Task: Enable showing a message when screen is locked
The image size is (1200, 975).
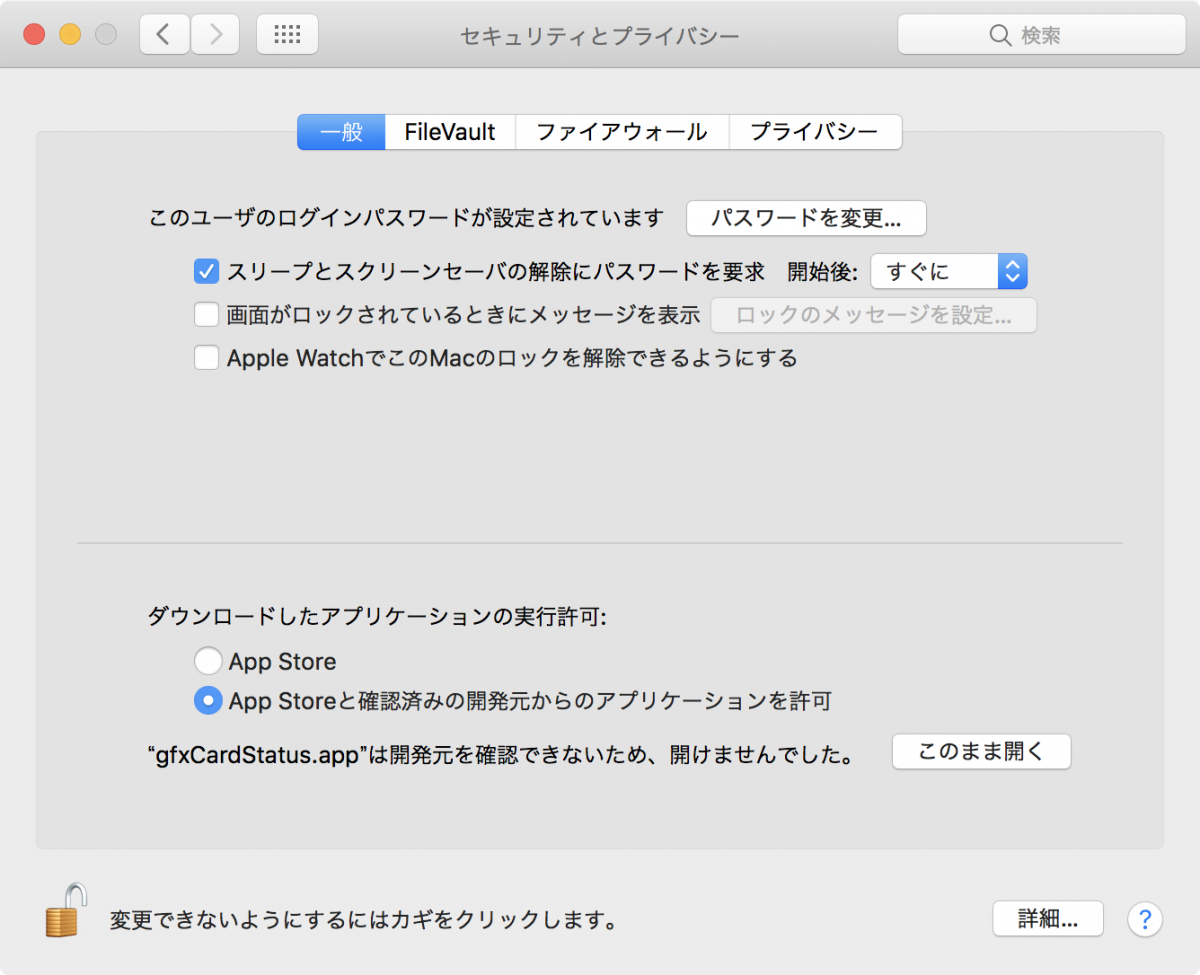Action: pos(206,314)
